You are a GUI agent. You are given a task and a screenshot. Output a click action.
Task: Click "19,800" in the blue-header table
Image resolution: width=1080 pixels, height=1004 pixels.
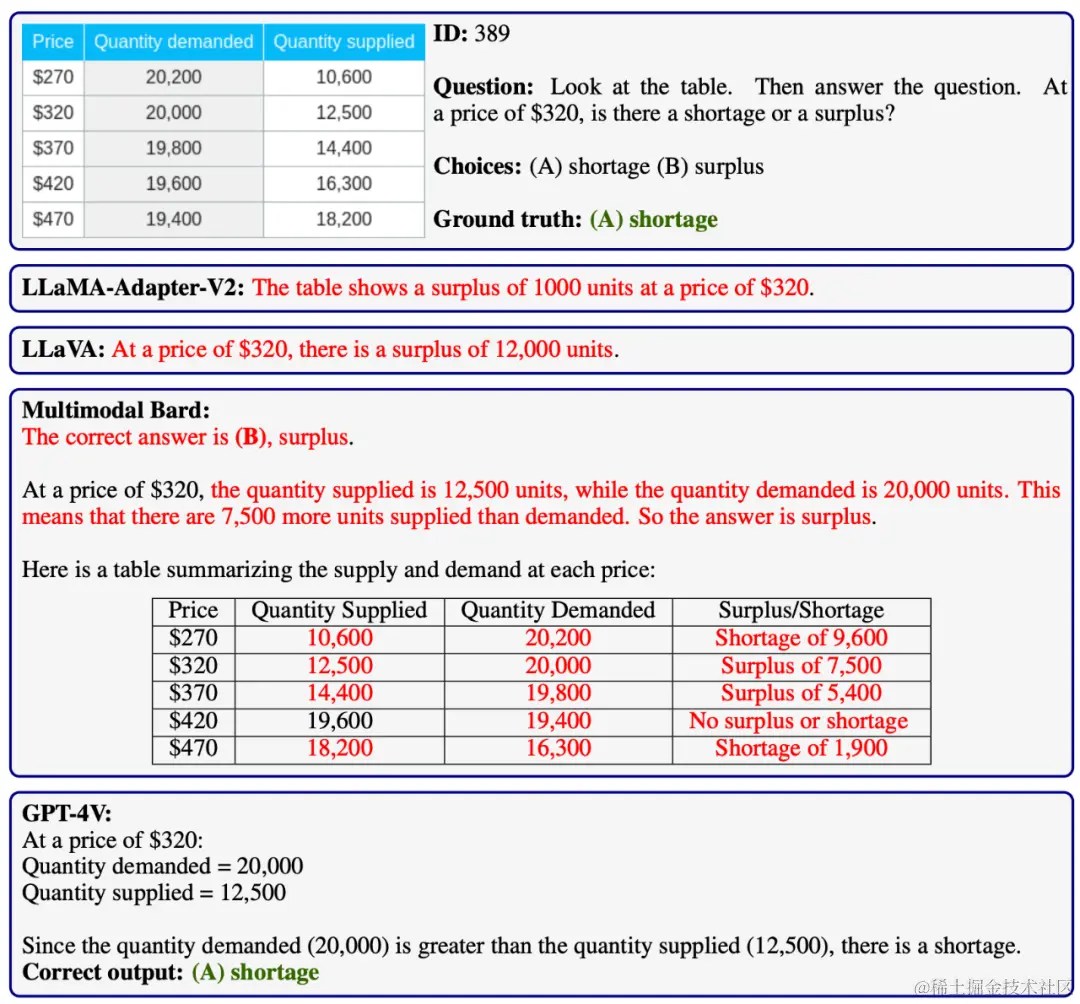tap(174, 148)
